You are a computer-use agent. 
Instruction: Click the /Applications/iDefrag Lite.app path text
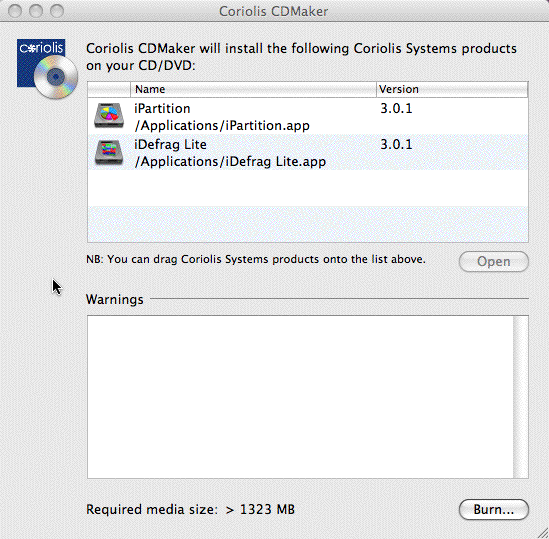coord(230,161)
